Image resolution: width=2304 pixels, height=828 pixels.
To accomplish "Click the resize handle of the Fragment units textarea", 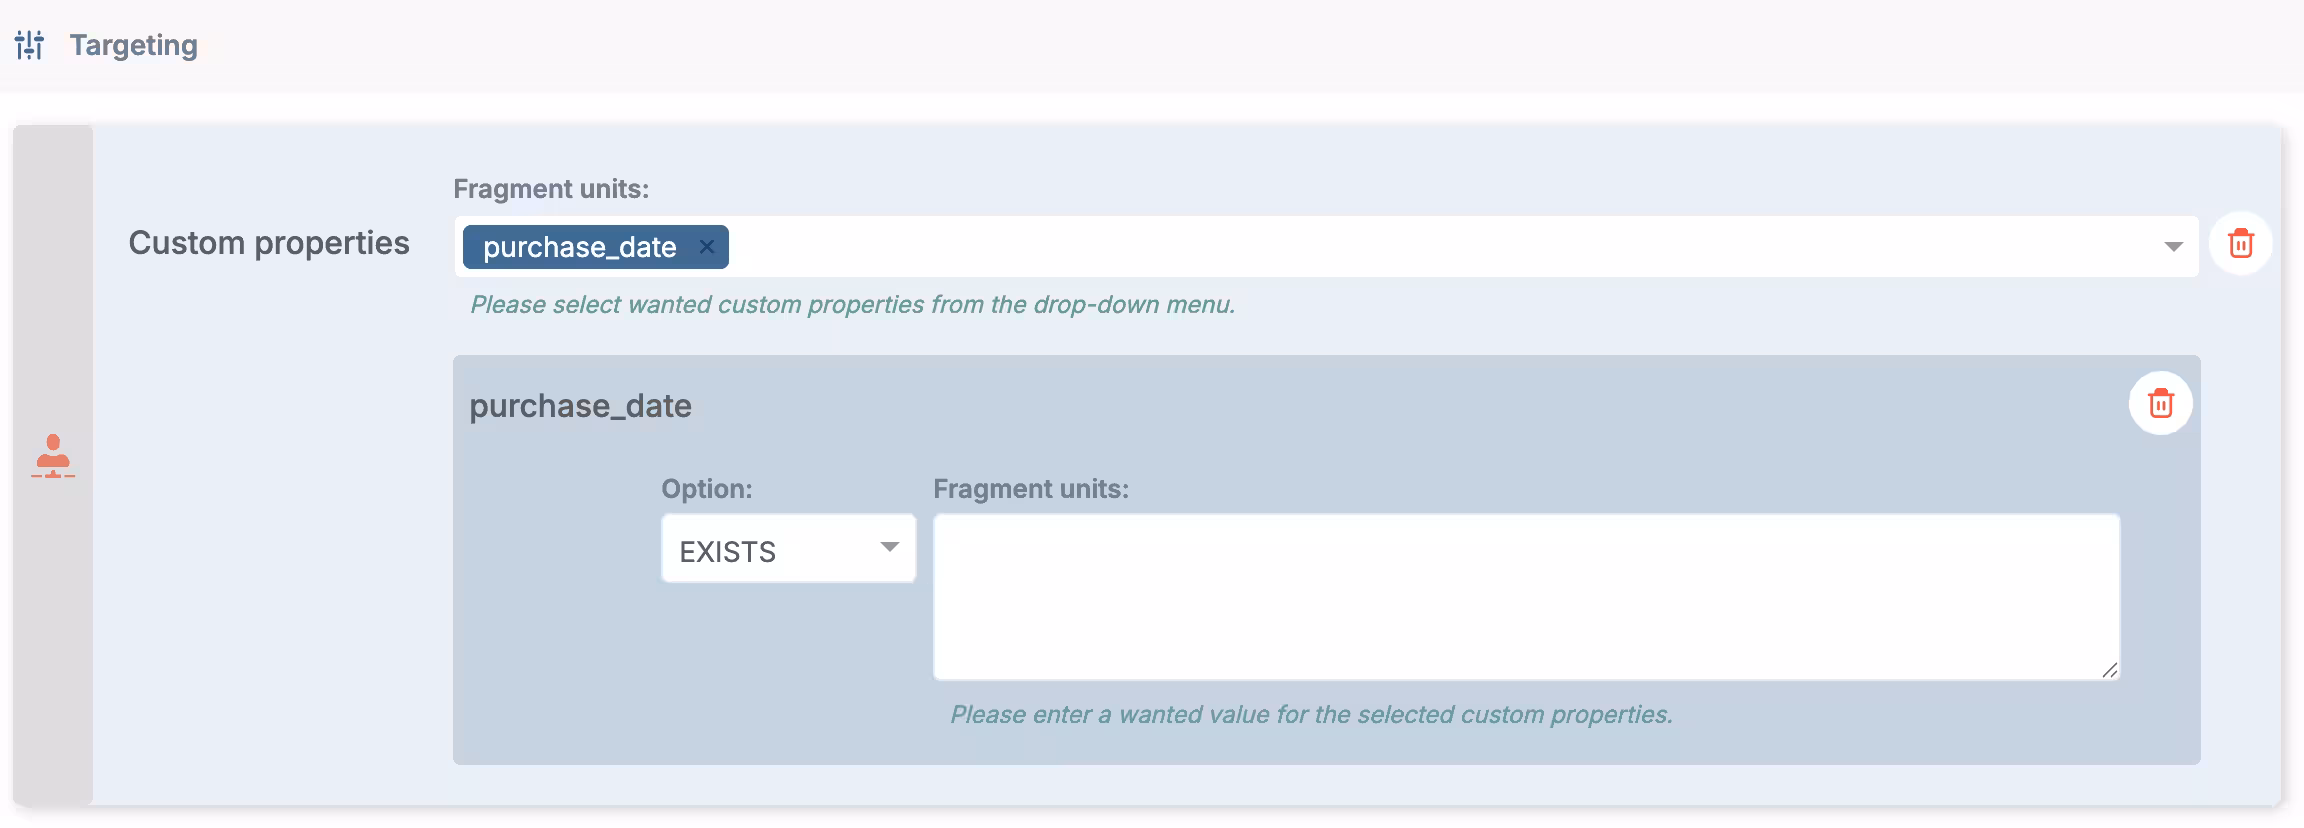I will coord(2110,672).
